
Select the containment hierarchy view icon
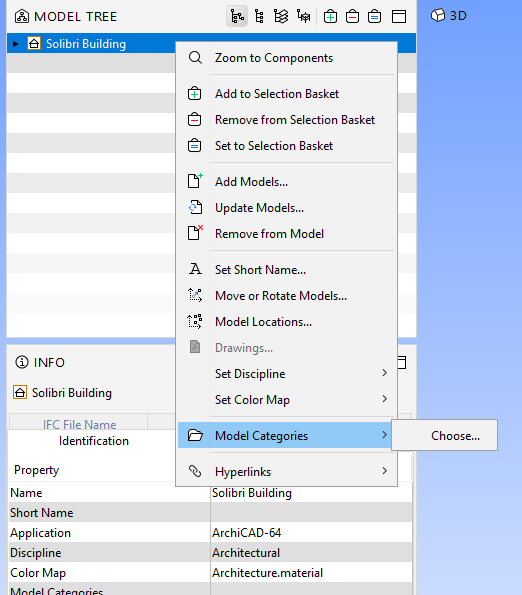click(237, 16)
